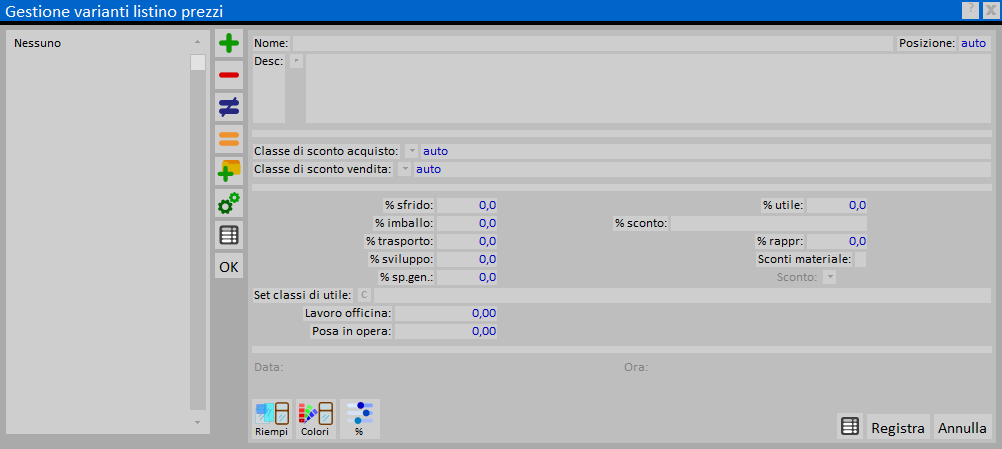
Task: Select the Nessuno item in the list
Action: point(38,43)
